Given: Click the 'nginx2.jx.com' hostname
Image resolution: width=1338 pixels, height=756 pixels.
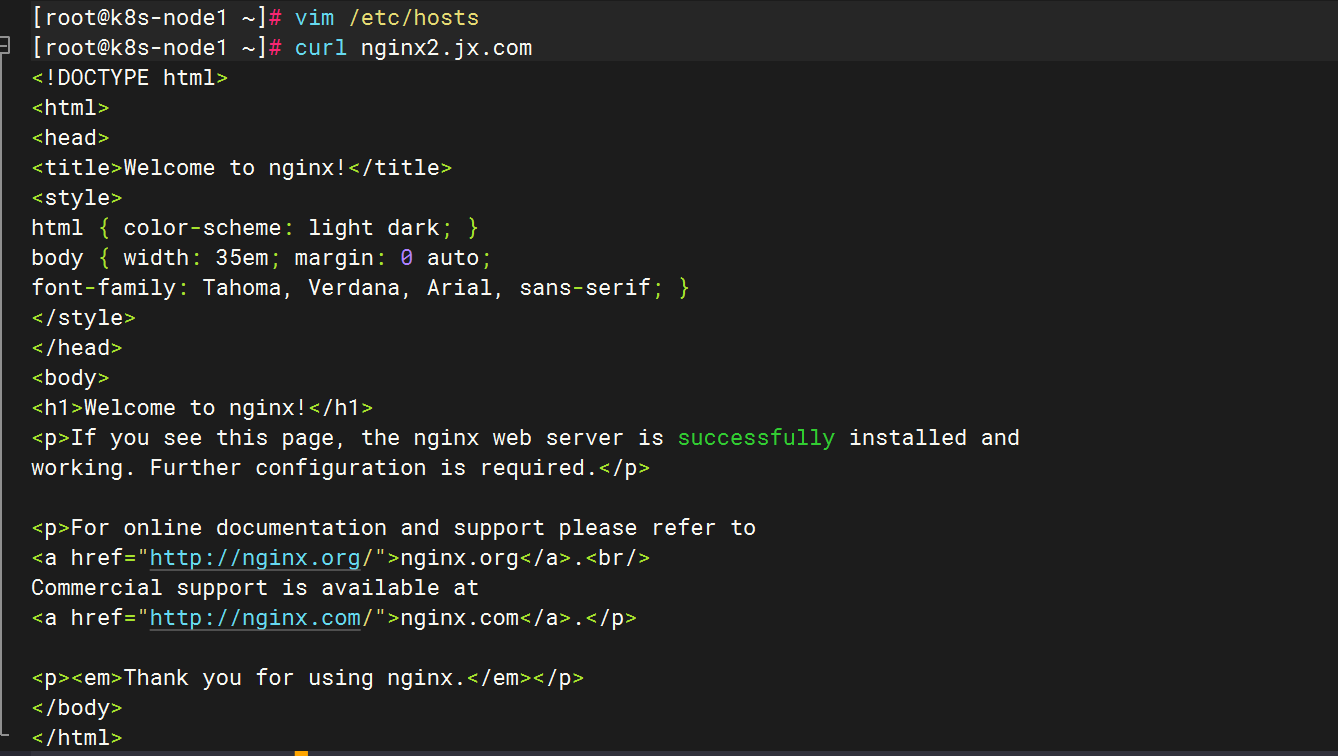Looking at the screenshot, I should click(x=446, y=48).
